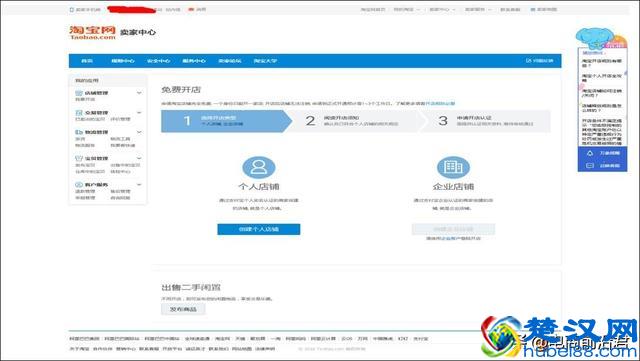640x361 pixels.
Task: Click the first question in the assistant panel
Action: pyautogui.click(x=602, y=63)
